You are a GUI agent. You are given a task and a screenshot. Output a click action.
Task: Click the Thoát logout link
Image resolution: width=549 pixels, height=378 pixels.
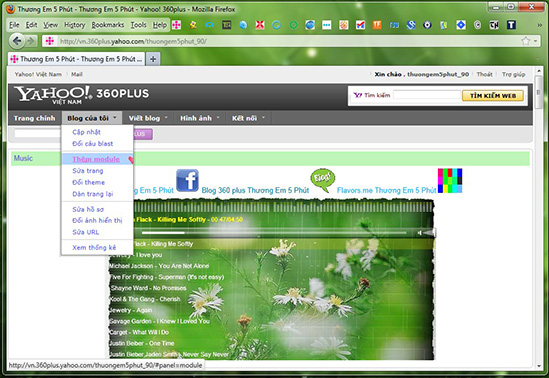click(484, 74)
